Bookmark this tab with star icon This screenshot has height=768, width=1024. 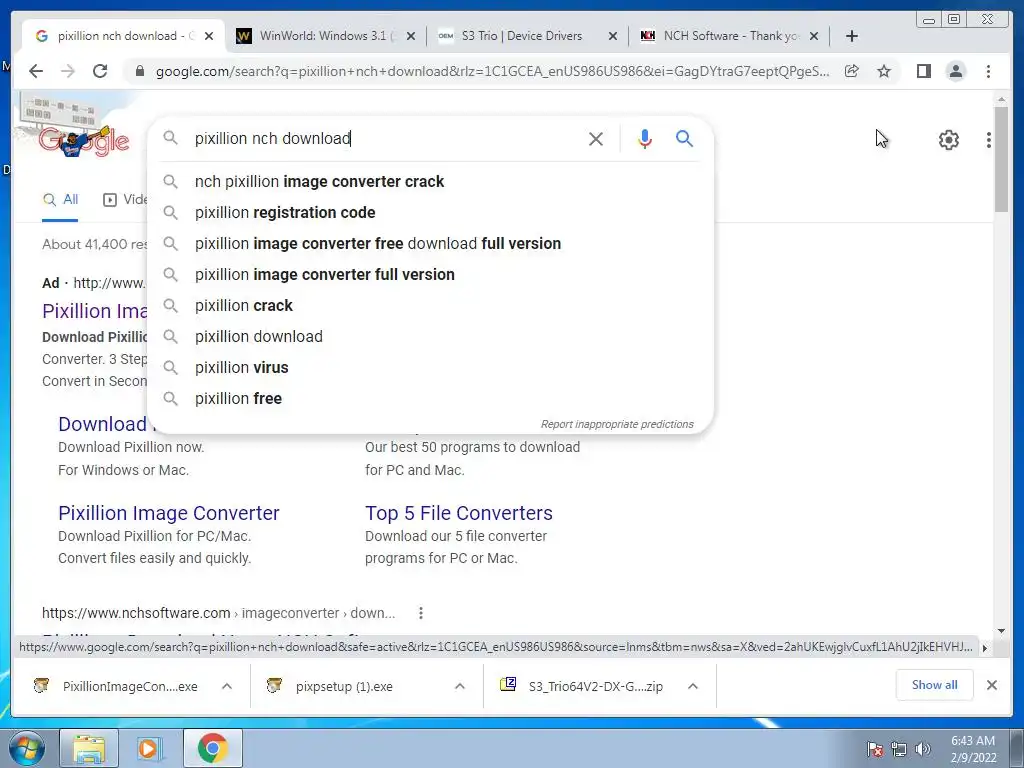[x=884, y=71]
